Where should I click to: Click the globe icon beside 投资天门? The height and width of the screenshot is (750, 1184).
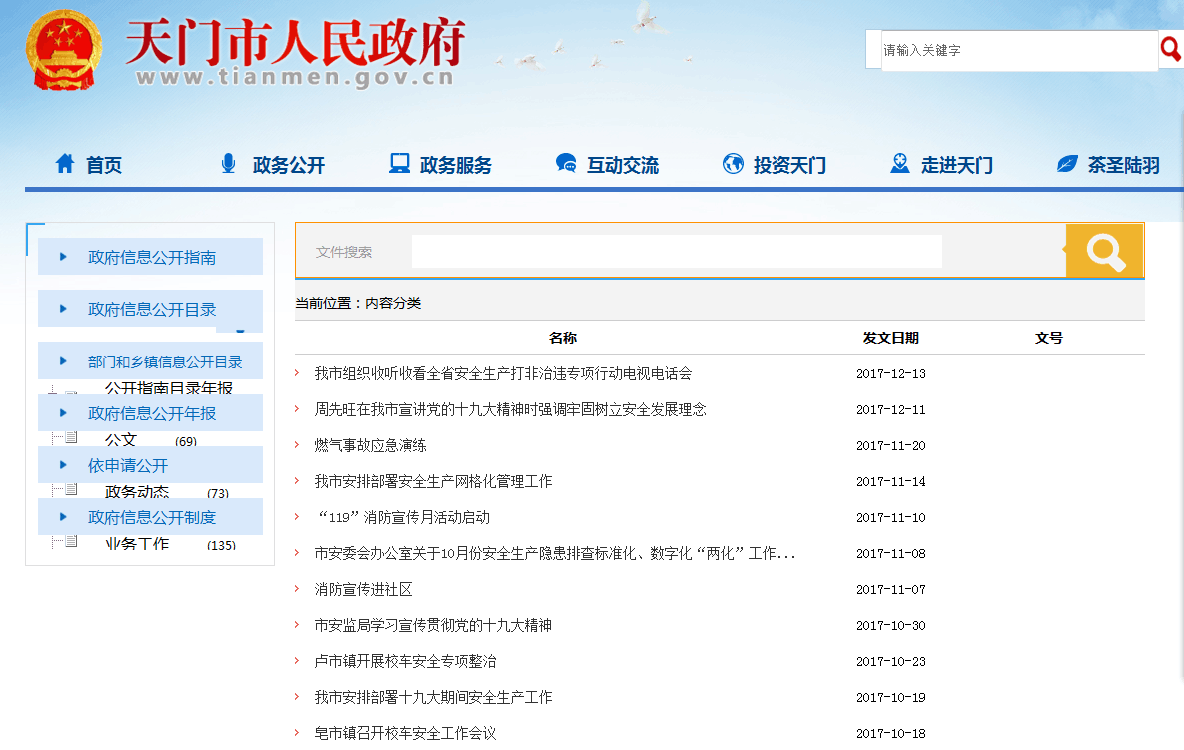pyautogui.click(x=733, y=164)
